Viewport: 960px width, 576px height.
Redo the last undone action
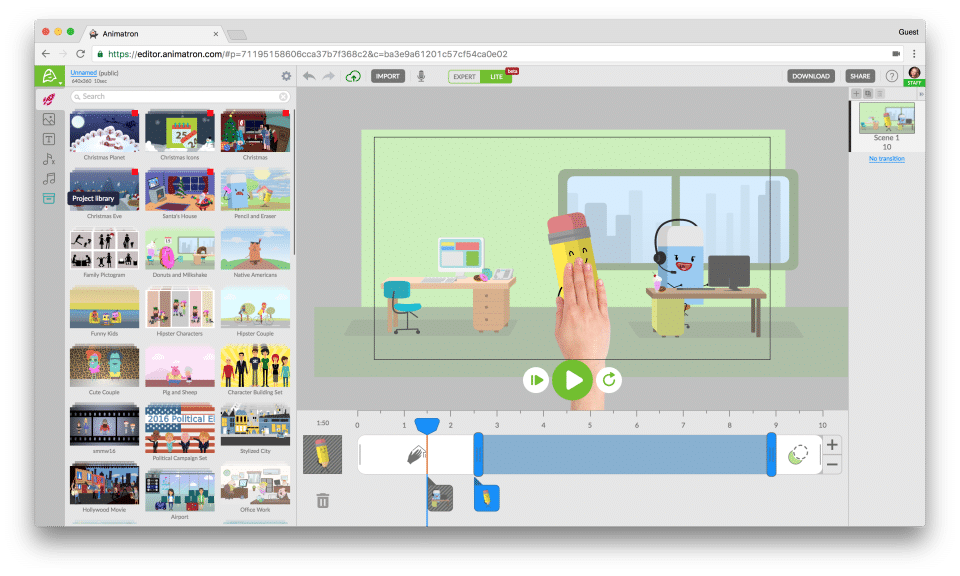[x=329, y=76]
